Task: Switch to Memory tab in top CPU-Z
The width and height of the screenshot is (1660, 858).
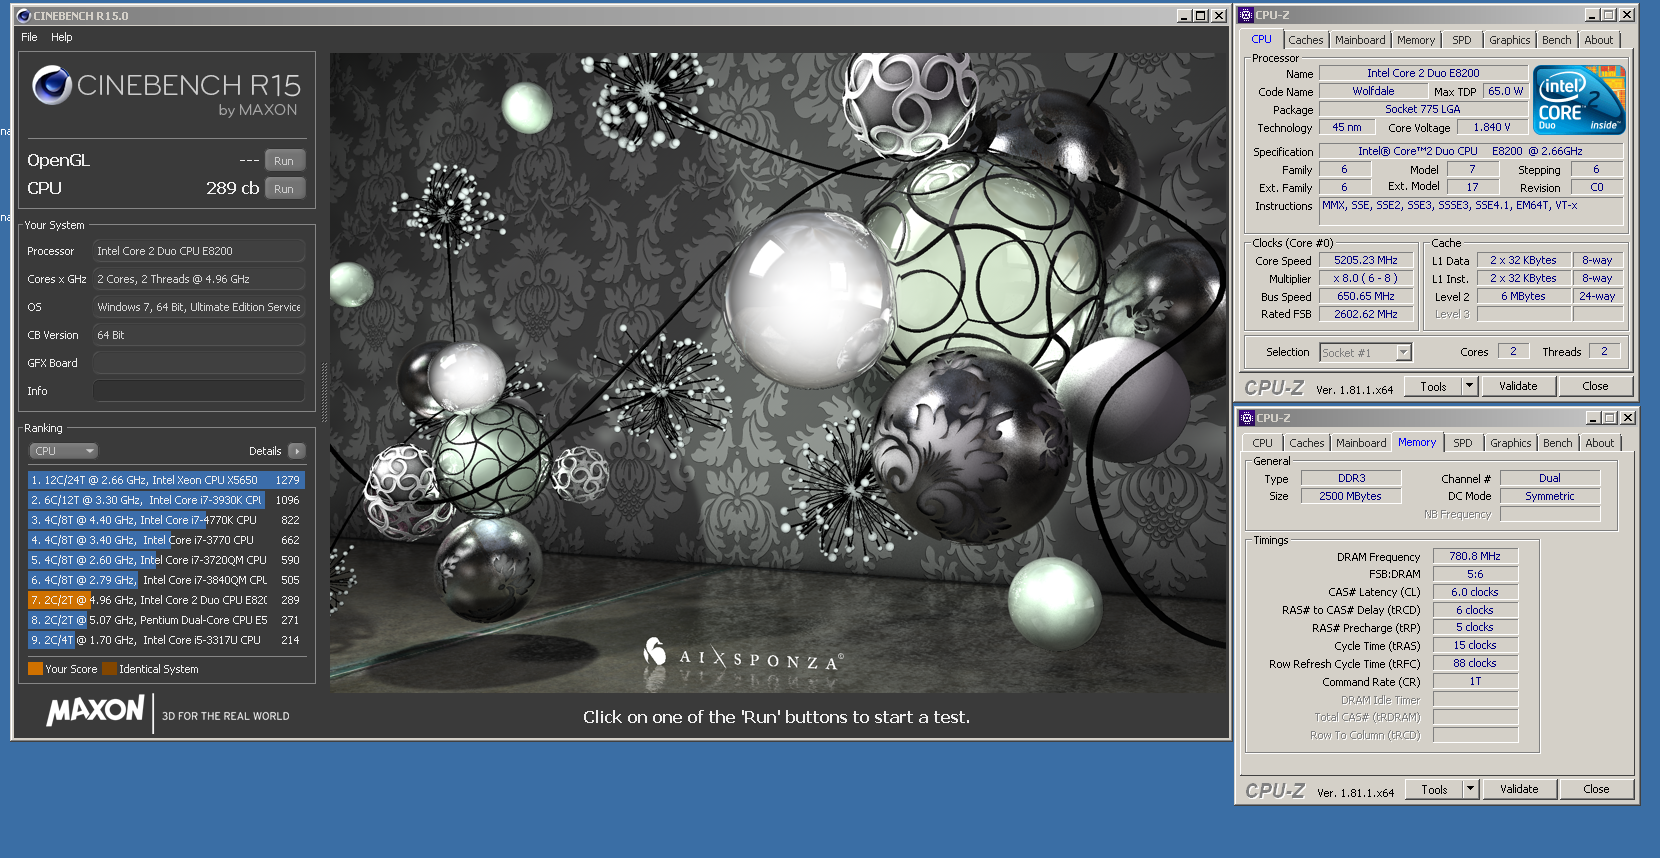Action: coord(1416,40)
